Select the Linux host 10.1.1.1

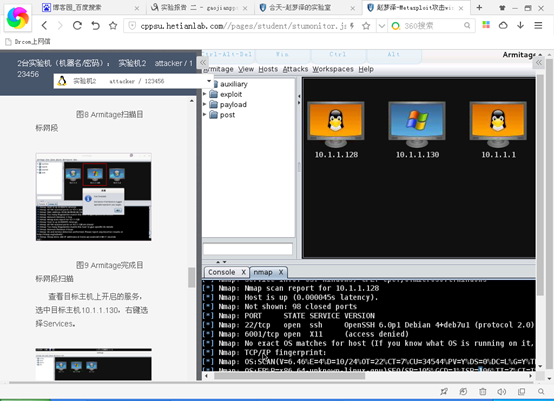498,130
